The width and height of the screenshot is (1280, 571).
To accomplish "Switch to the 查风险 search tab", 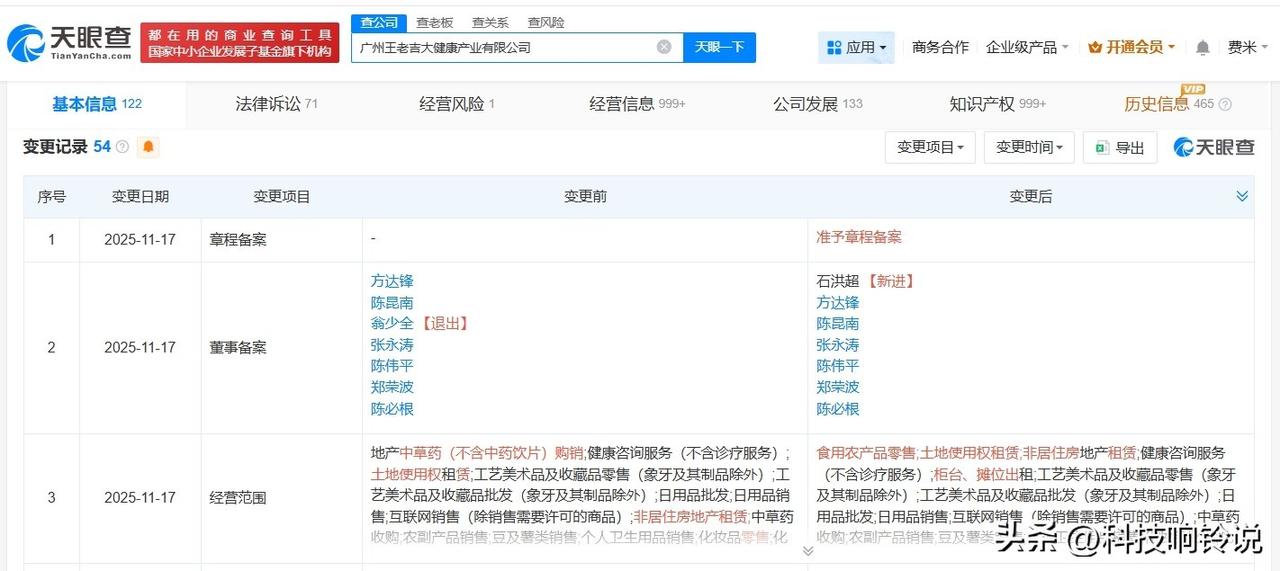I will click(x=546, y=22).
